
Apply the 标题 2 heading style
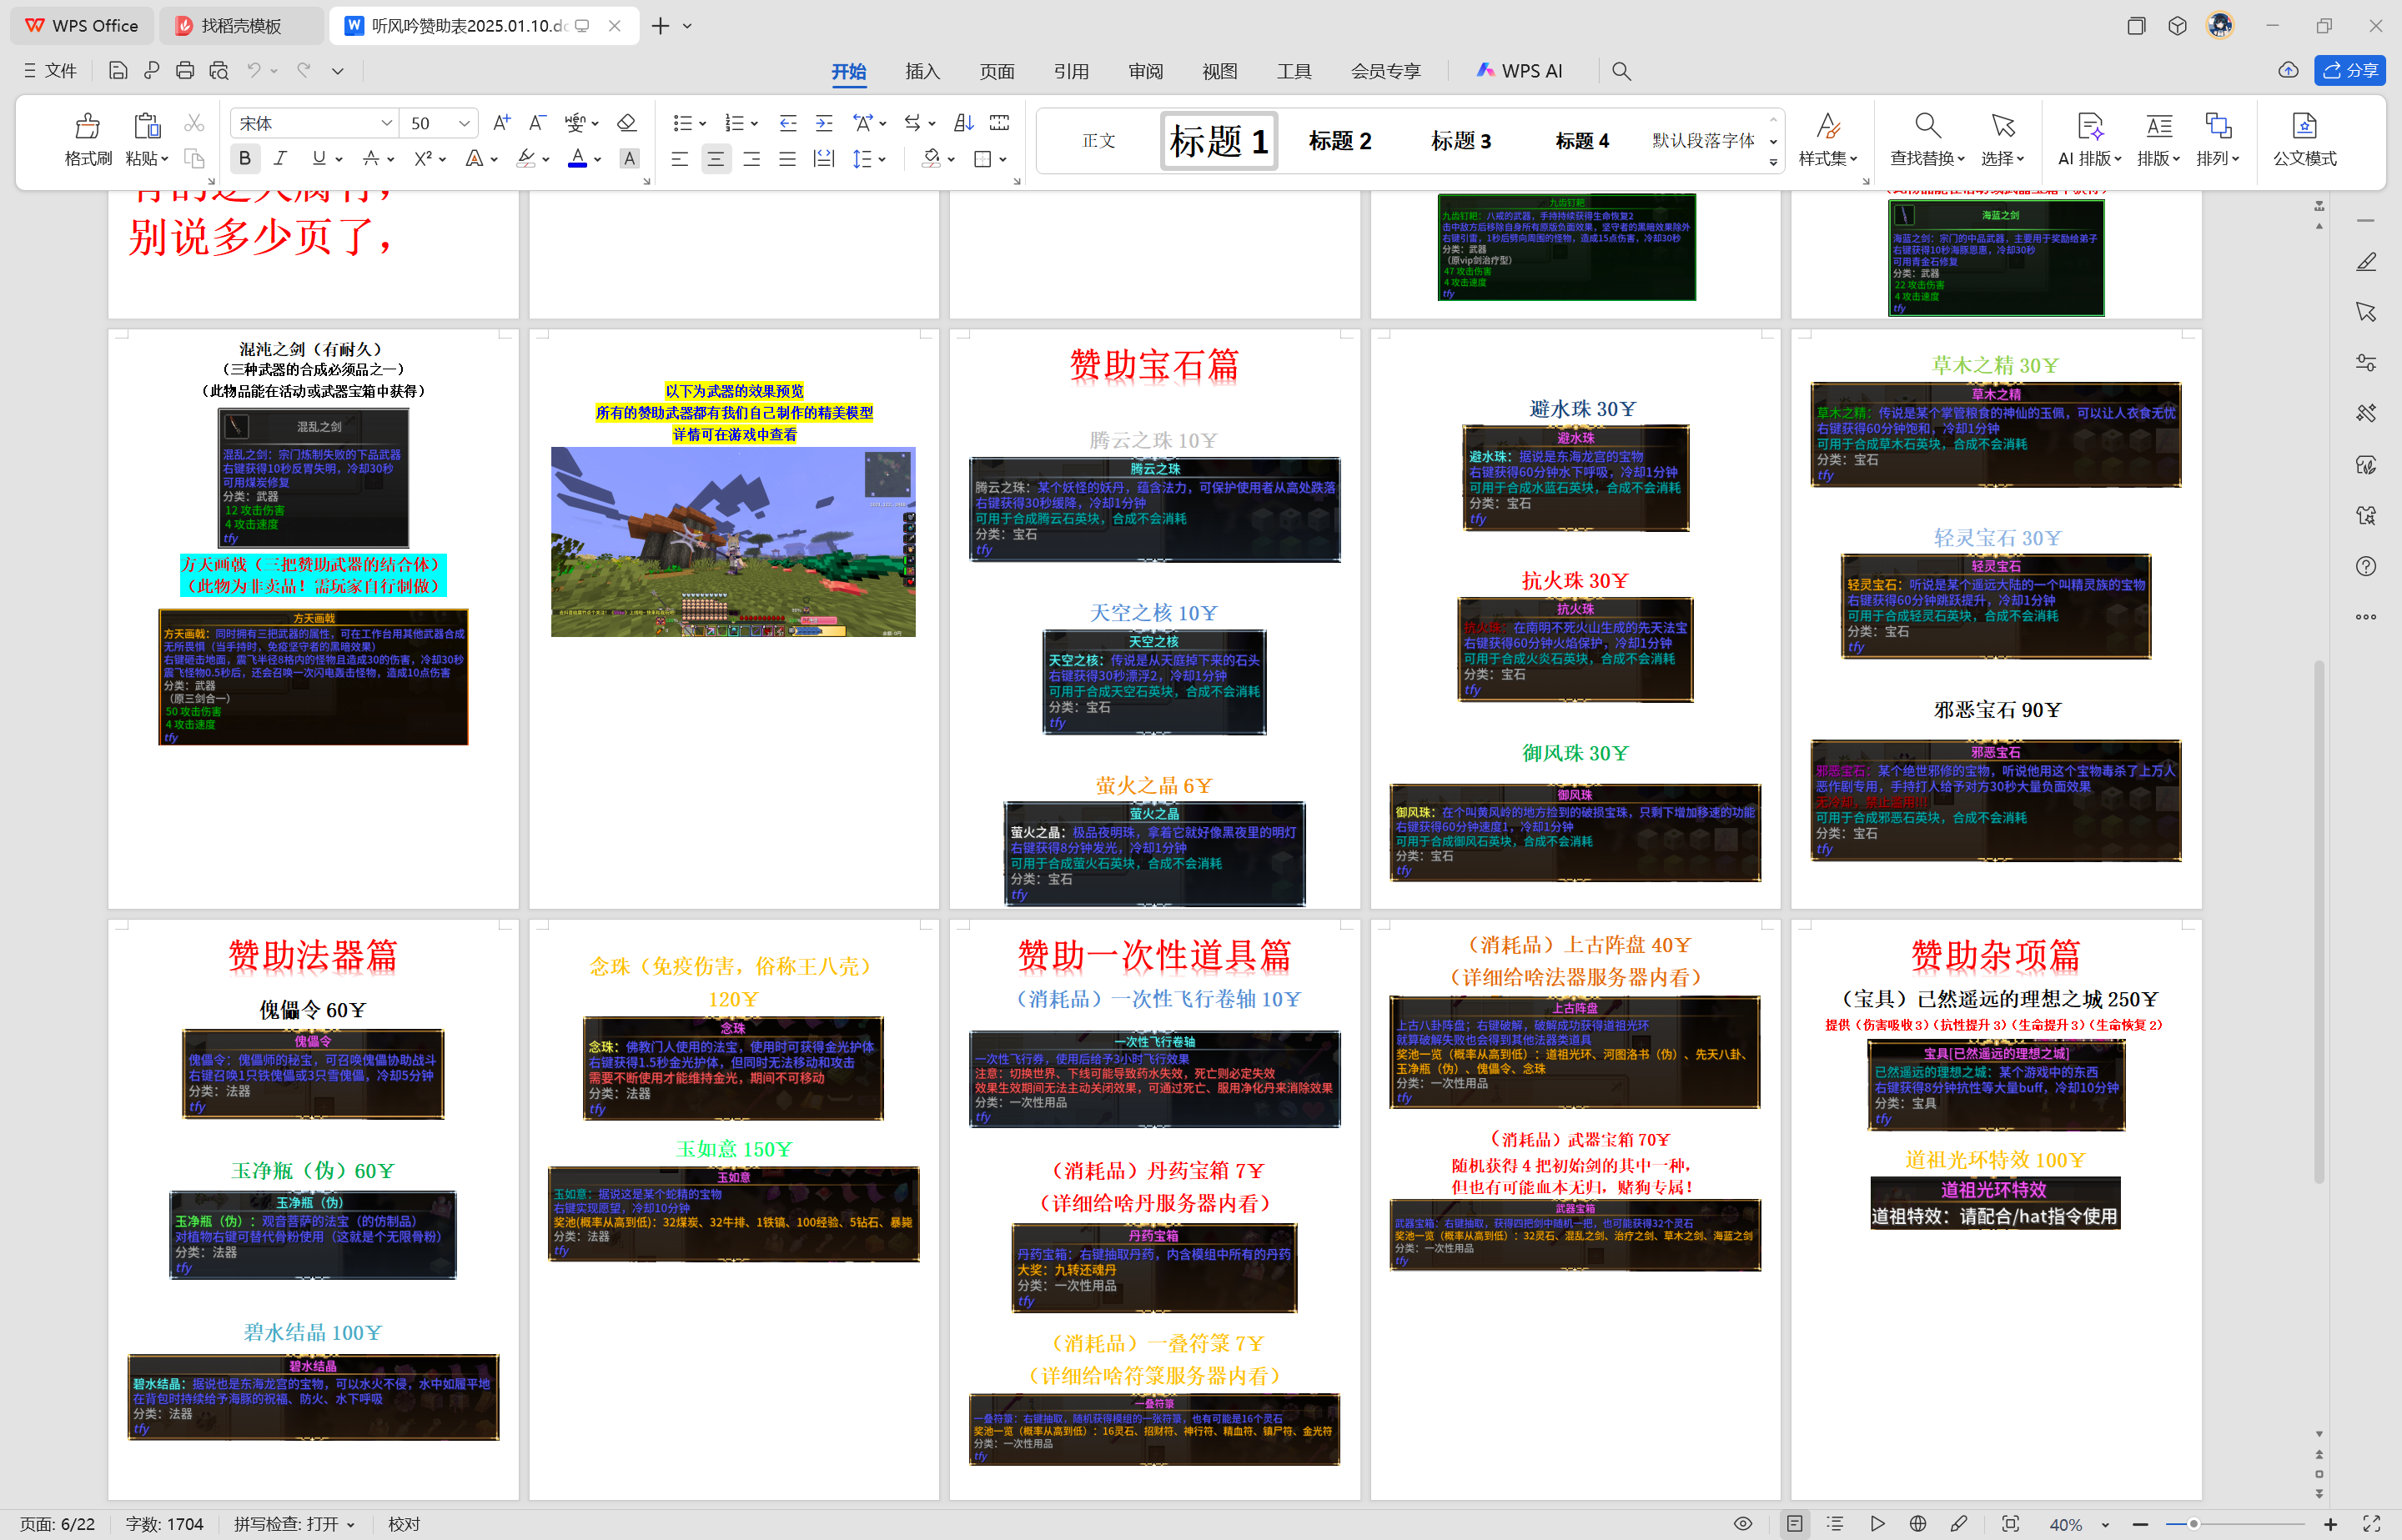(1339, 141)
